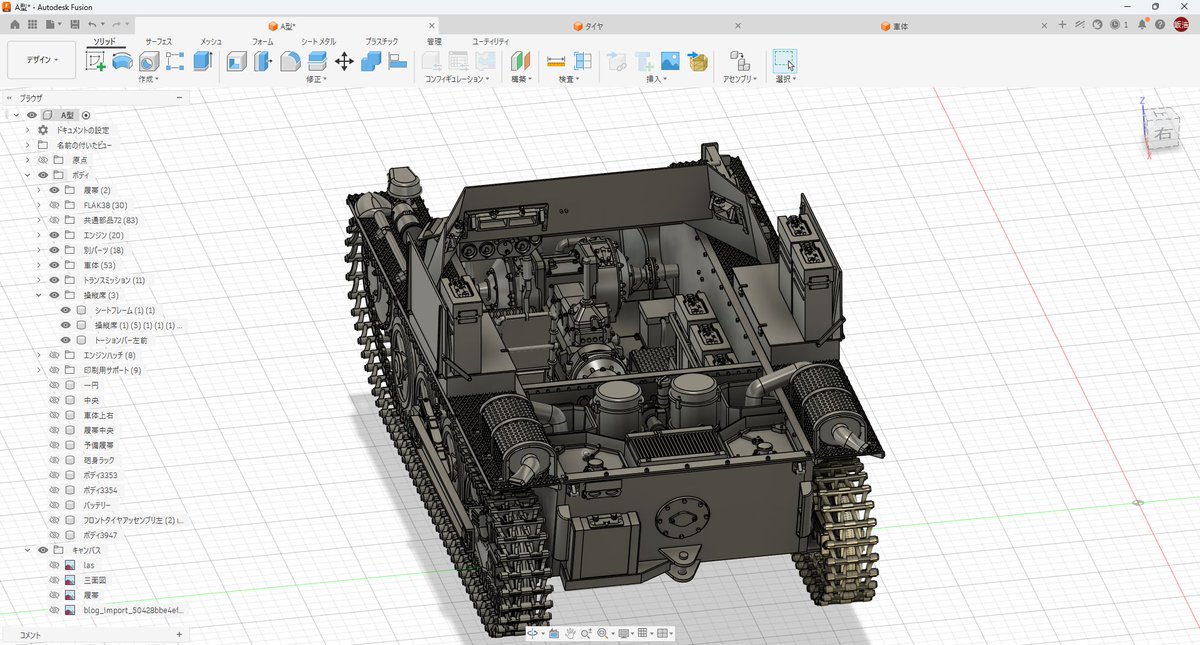Click the Insert McMaster-Carr component icon
This screenshot has height=645, width=1200.
point(697,62)
